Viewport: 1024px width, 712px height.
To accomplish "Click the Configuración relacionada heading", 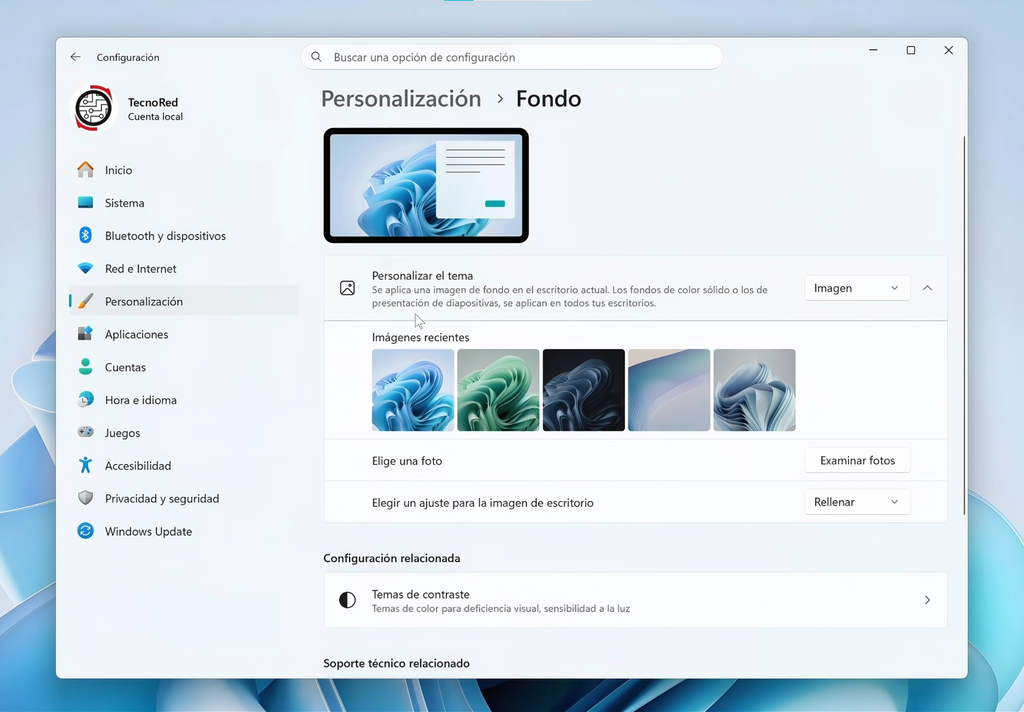I will (x=392, y=558).
